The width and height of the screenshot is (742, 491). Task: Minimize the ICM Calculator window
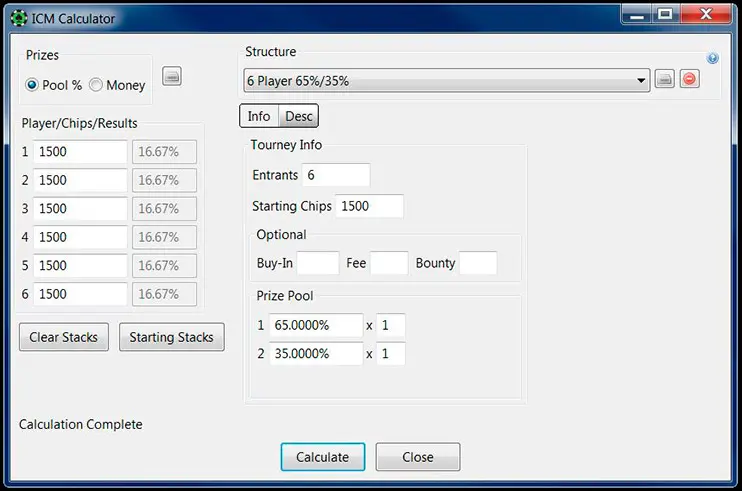click(637, 14)
